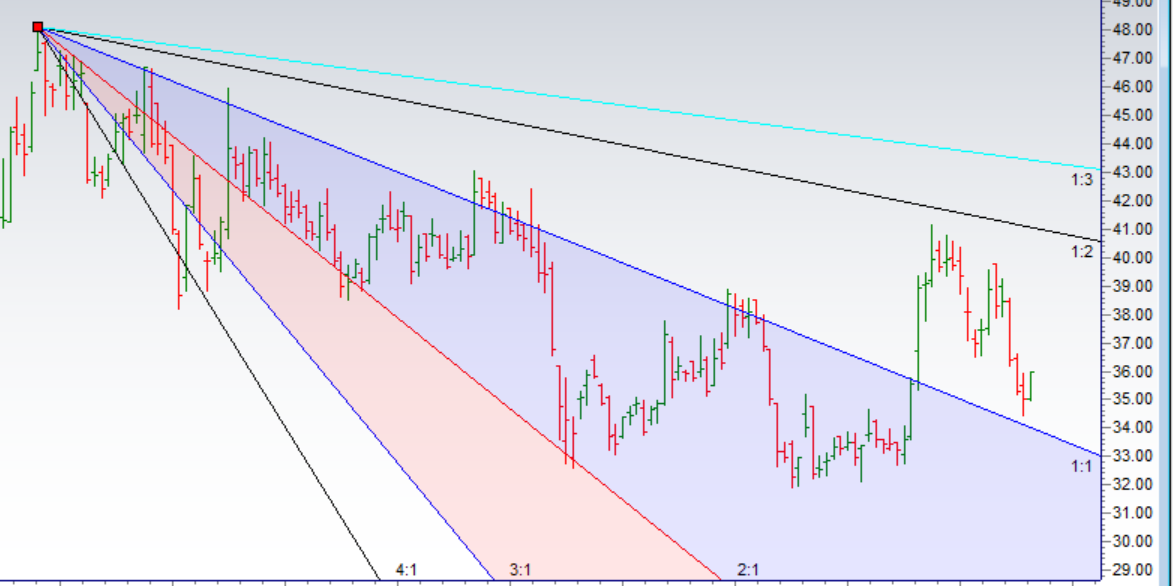Screen dimensions: 1174x586
Task: Click the 40.00 price axis label
Action: pyautogui.click(x=1134, y=258)
